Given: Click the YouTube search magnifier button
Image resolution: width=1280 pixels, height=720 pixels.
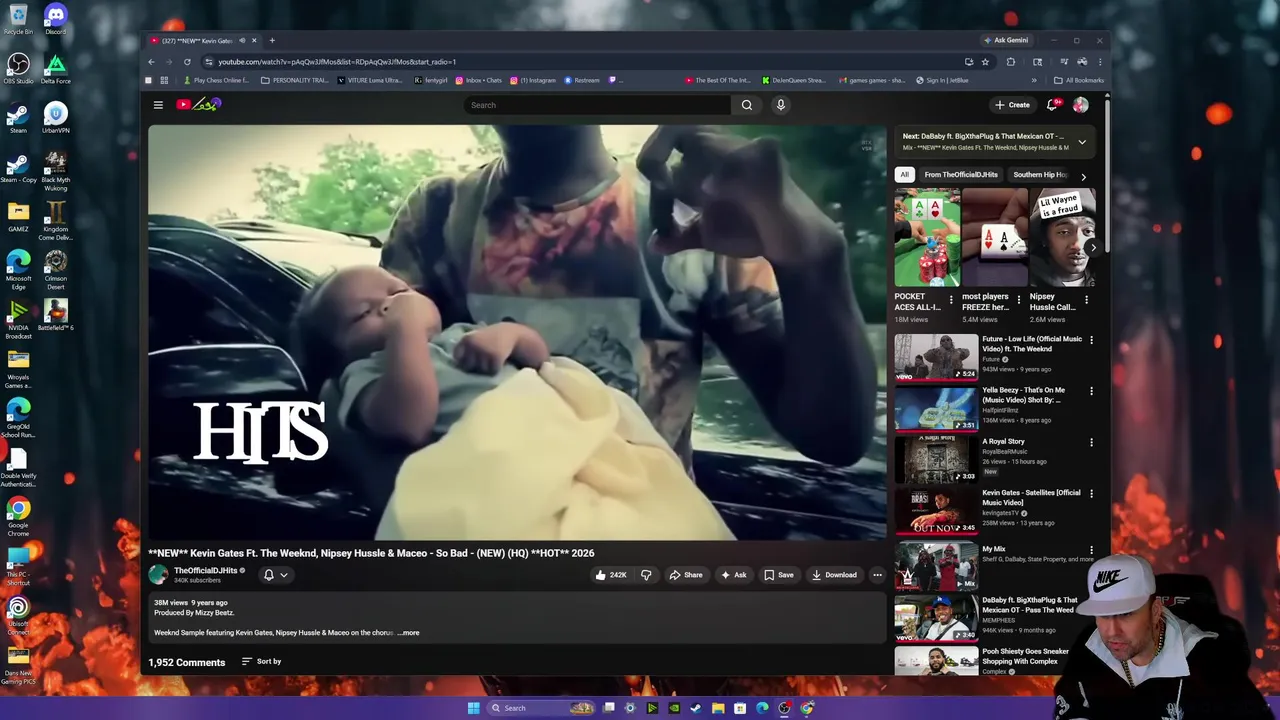Looking at the screenshot, I should [747, 105].
